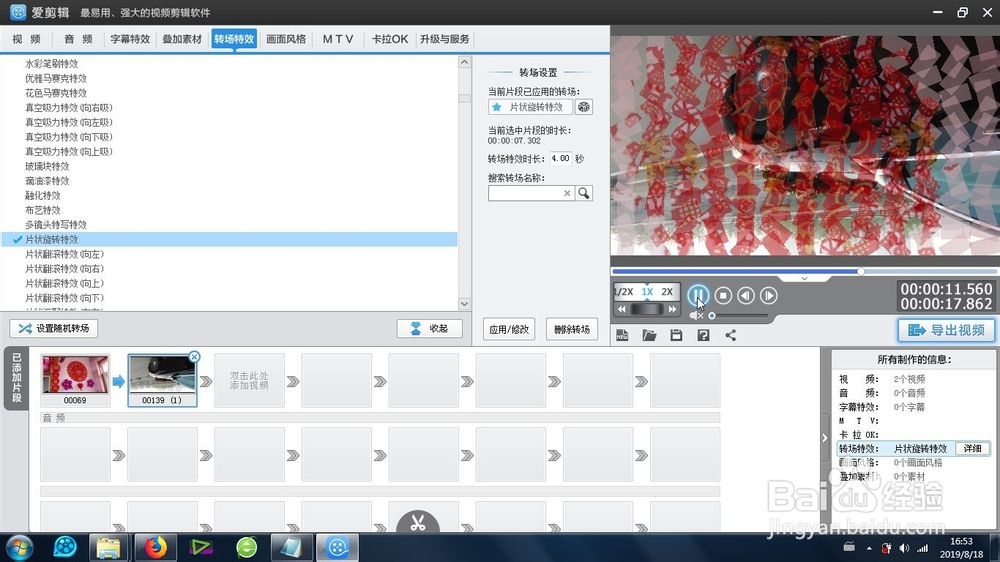Show hidden system tray icons
The image size is (1000, 562).
point(869,548)
